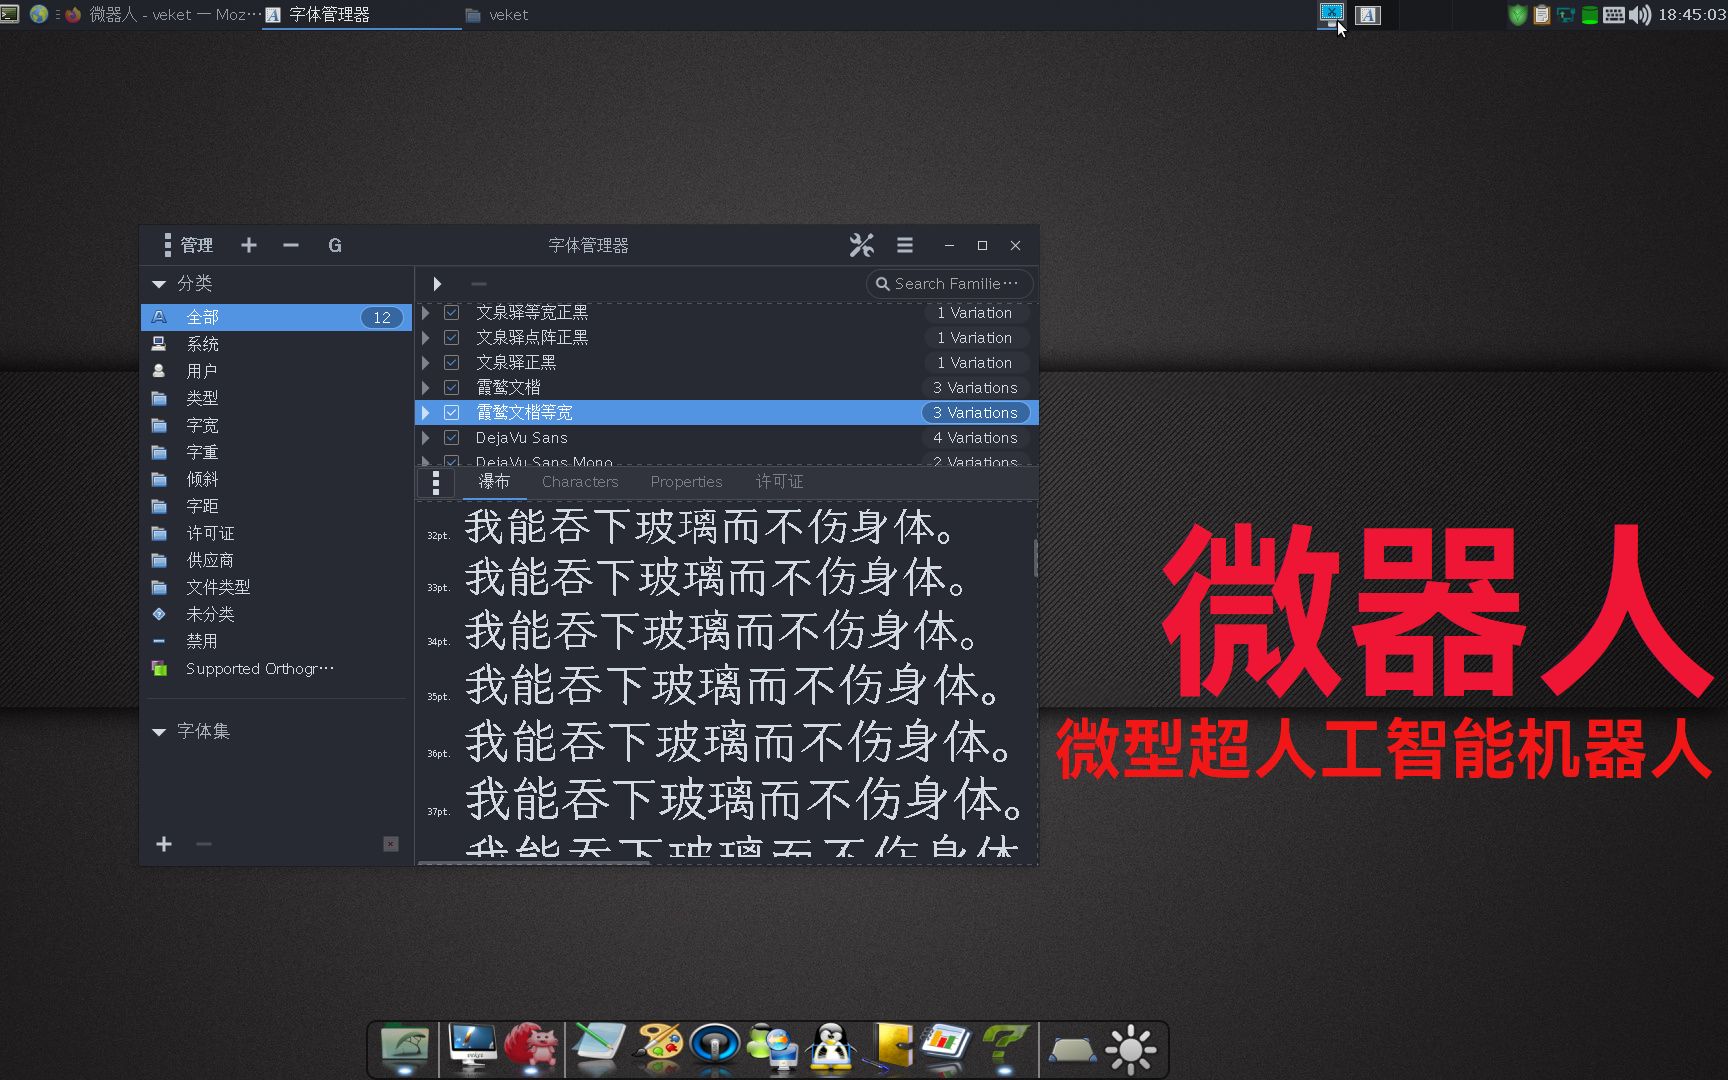Open the 供应商 folder category
The height and width of the screenshot is (1080, 1728).
click(276, 560)
